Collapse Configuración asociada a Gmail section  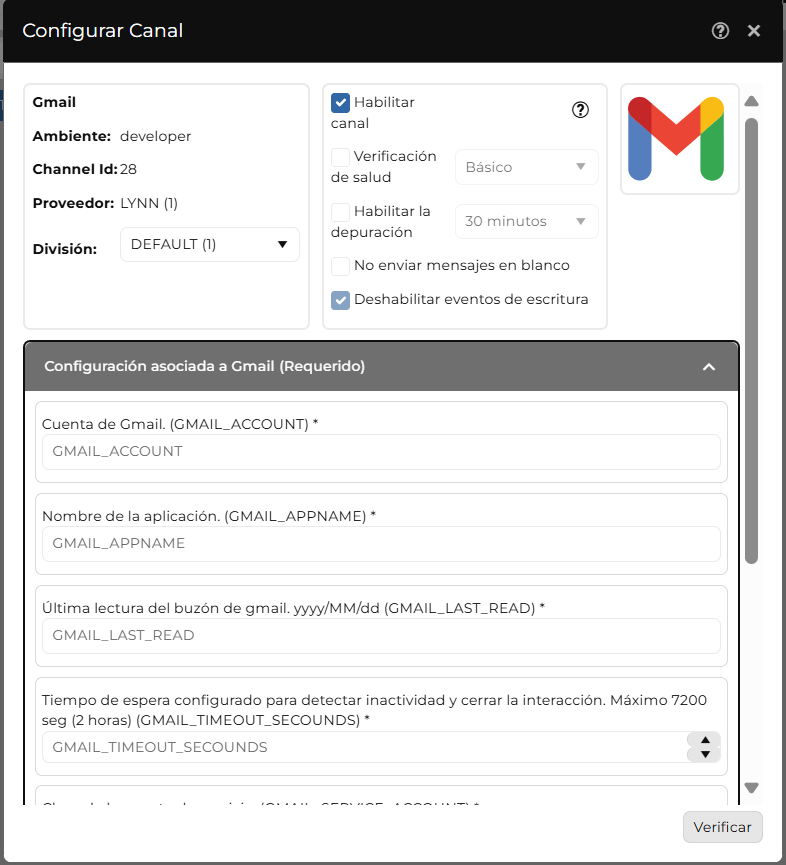[x=709, y=367]
